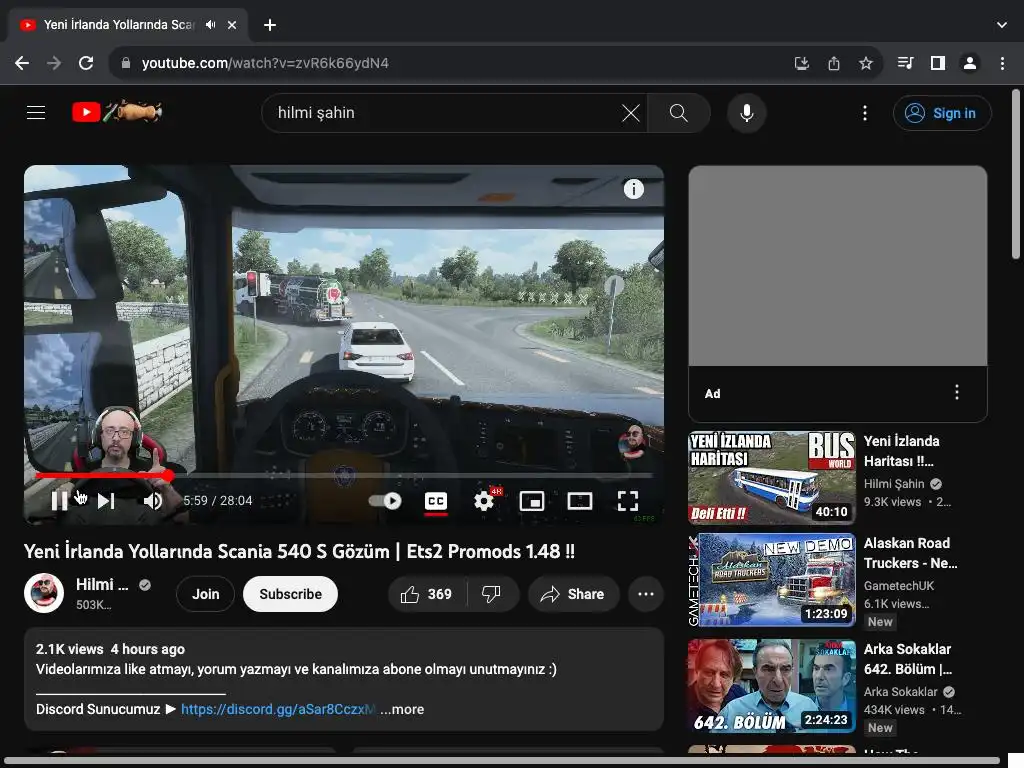Click the search magnifier button
Image resolution: width=1024 pixels, height=768 pixels.
click(x=679, y=113)
